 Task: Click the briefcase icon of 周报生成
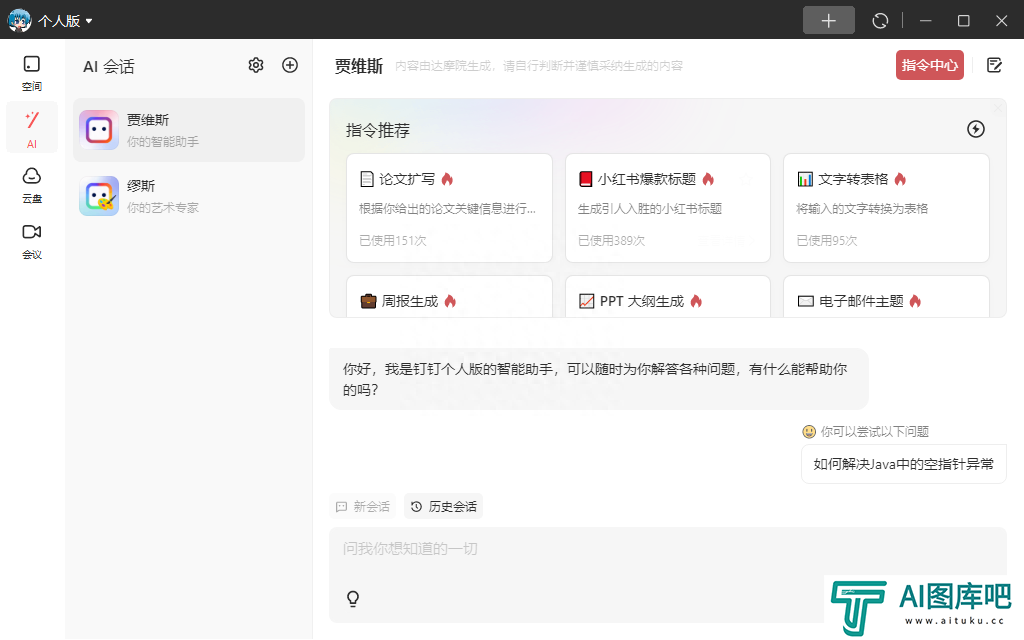tap(368, 301)
